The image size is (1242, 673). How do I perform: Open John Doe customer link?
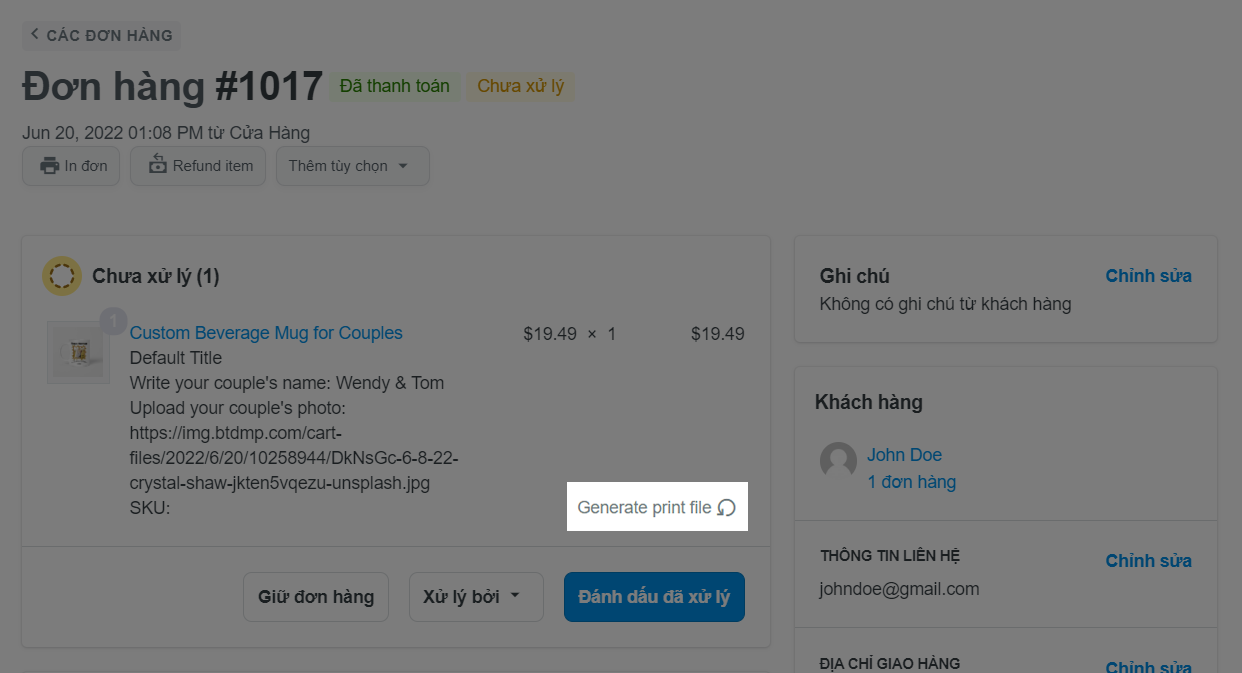[904, 455]
